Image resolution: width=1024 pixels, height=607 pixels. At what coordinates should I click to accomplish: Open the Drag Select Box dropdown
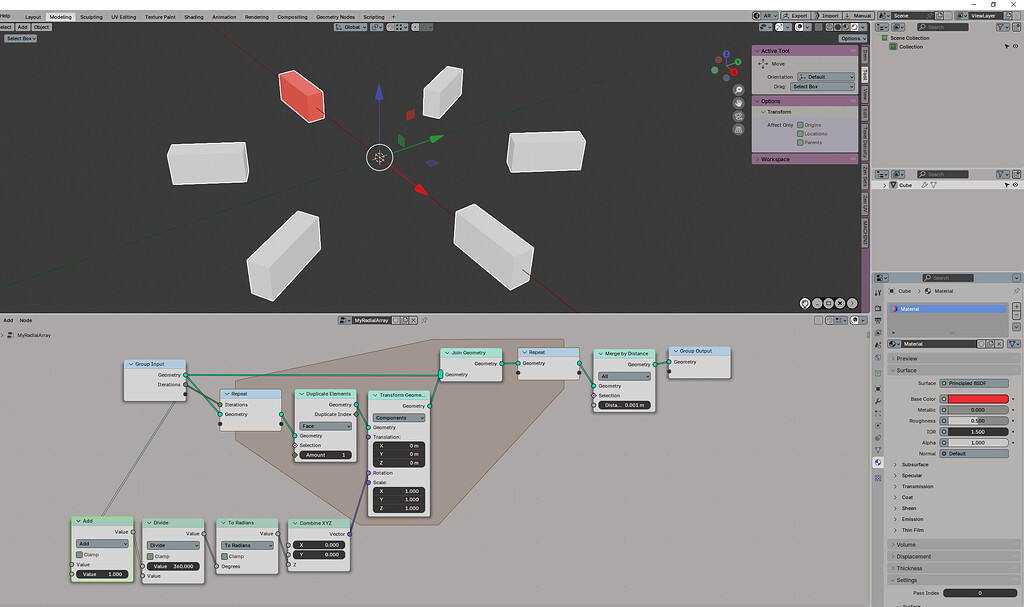tap(822, 86)
